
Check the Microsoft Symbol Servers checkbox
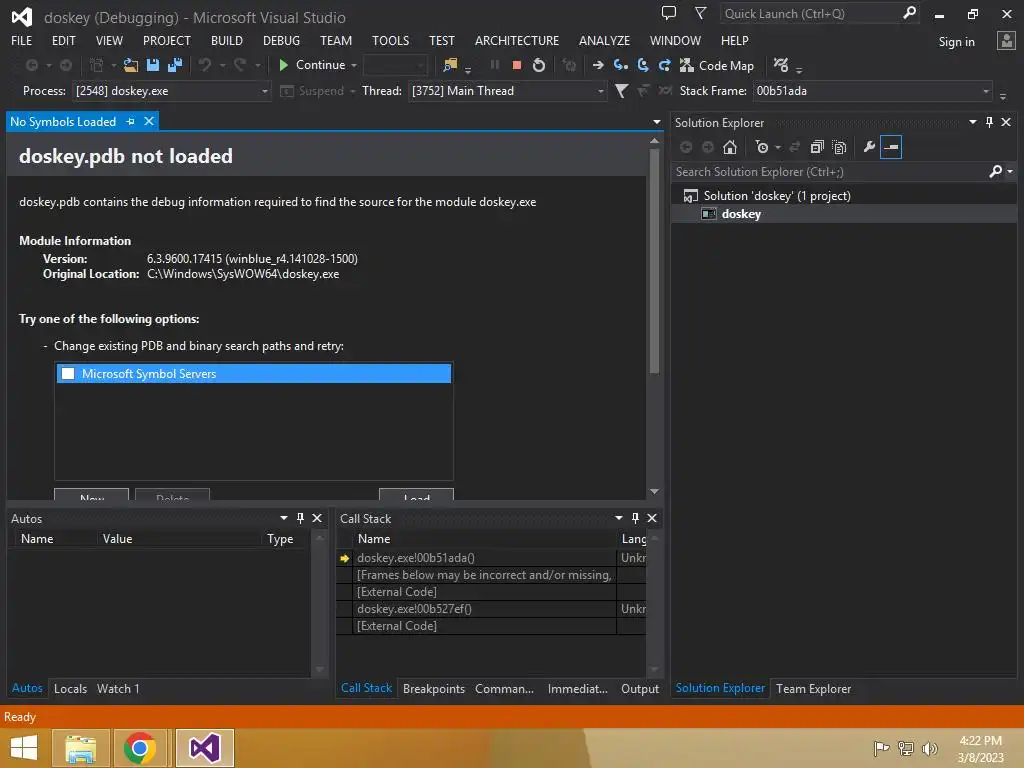(x=68, y=374)
